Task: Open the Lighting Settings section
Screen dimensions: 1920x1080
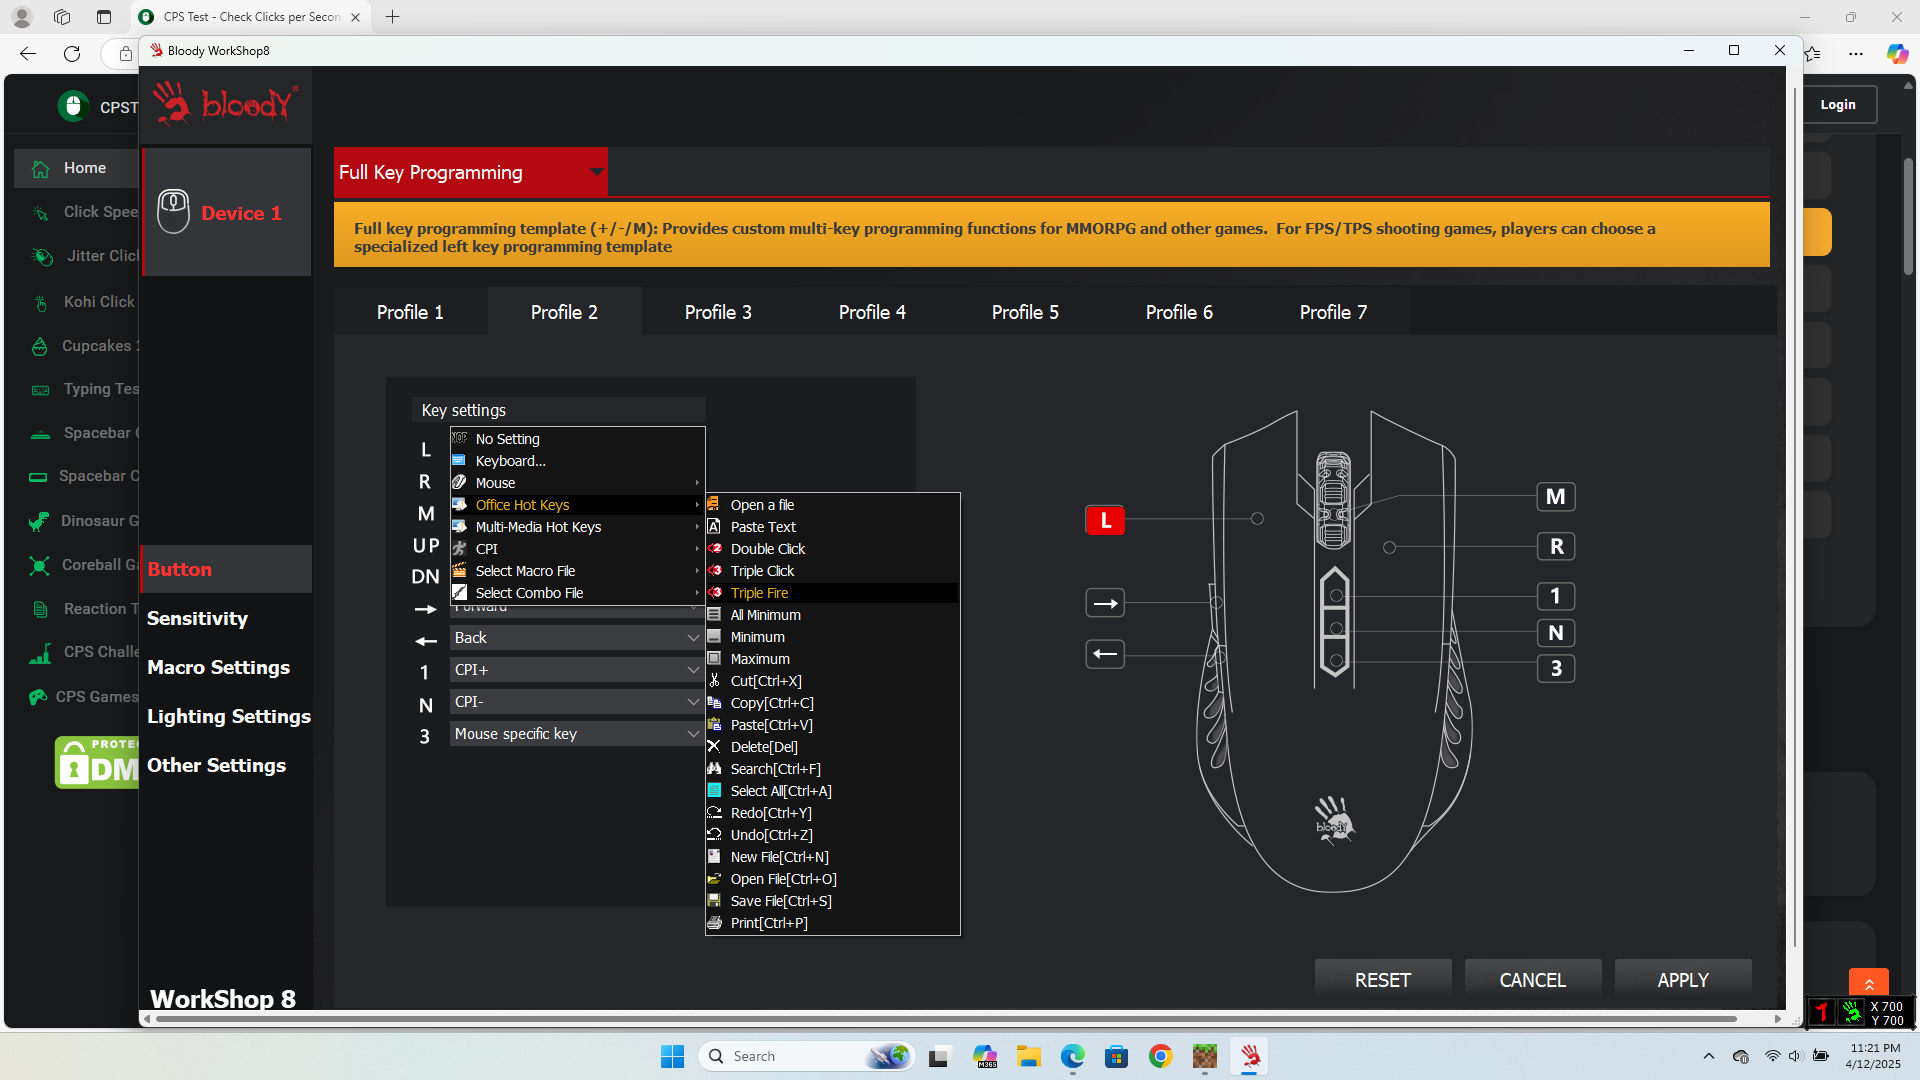Action: [229, 716]
